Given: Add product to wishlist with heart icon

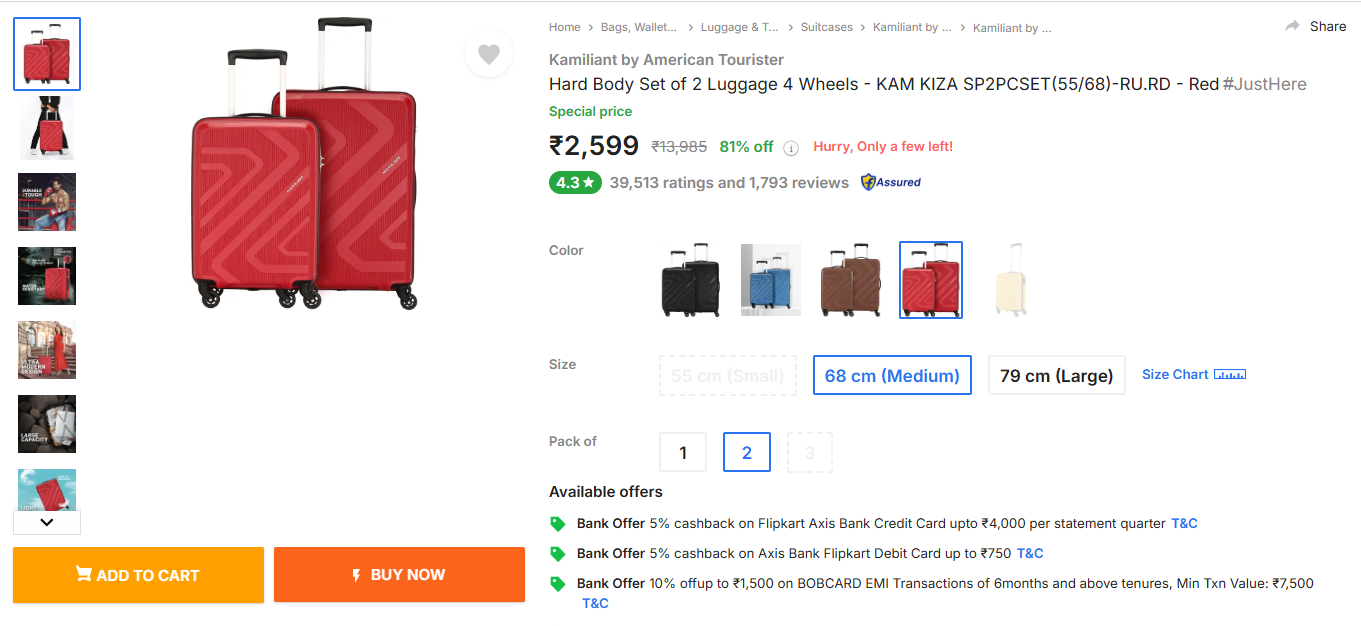Looking at the screenshot, I should [x=488, y=55].
